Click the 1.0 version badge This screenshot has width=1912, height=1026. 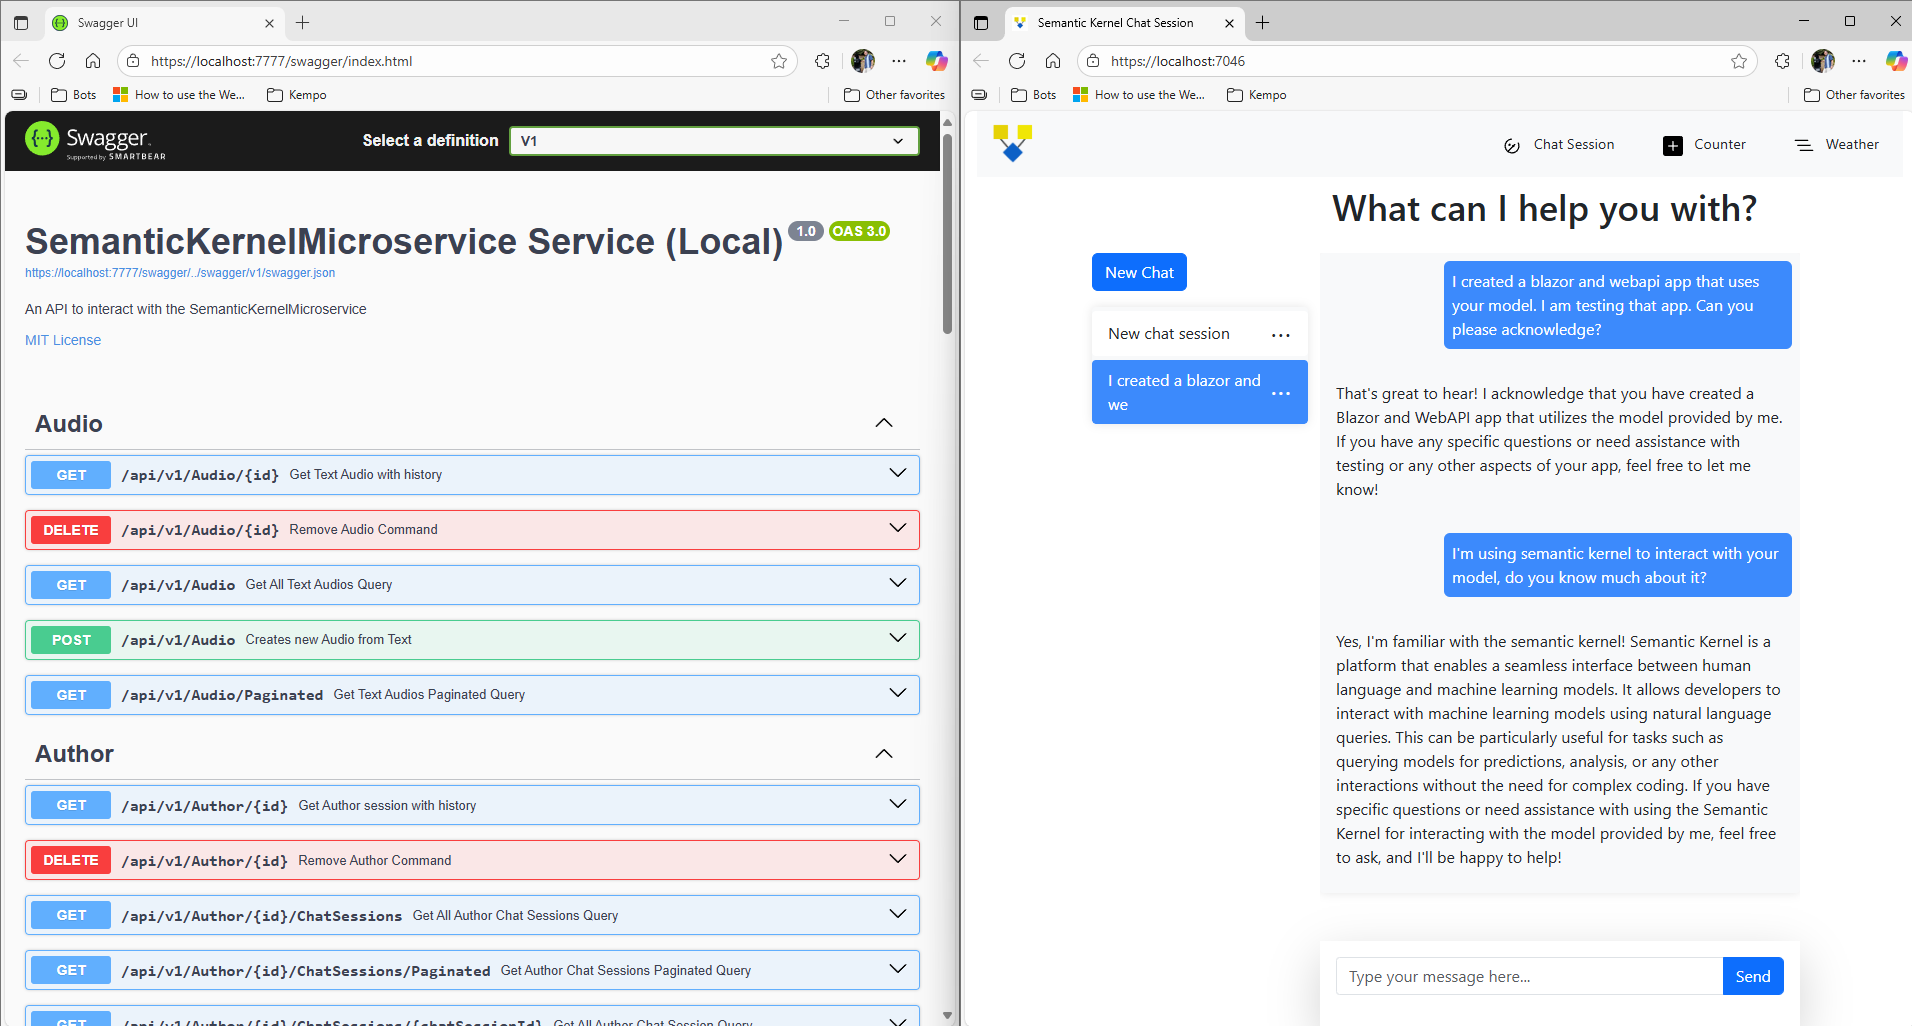pos(806,231)
